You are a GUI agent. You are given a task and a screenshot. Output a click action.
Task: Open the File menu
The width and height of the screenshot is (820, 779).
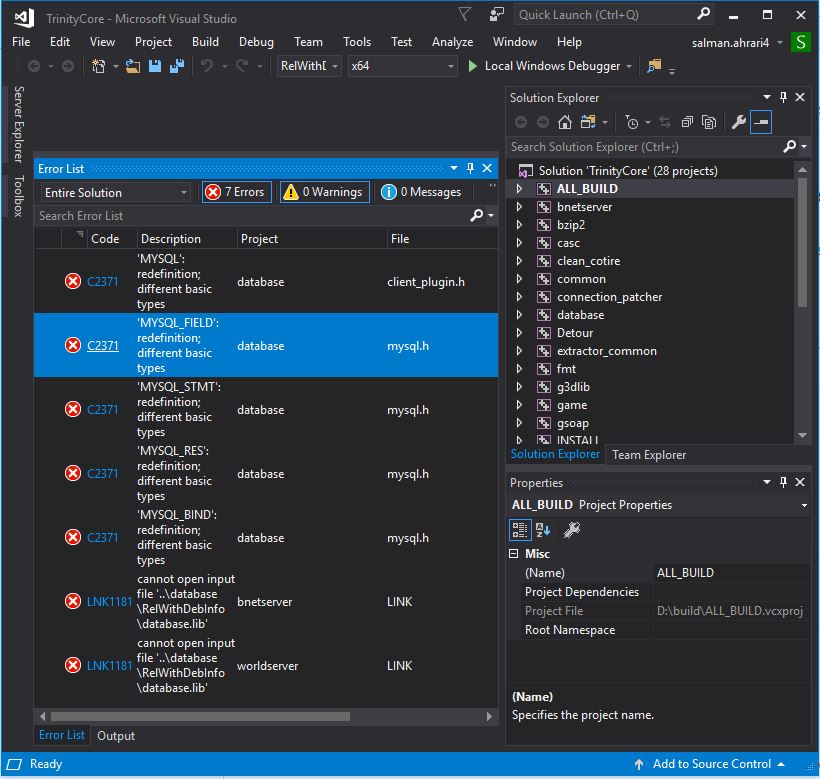coord(21,42)
